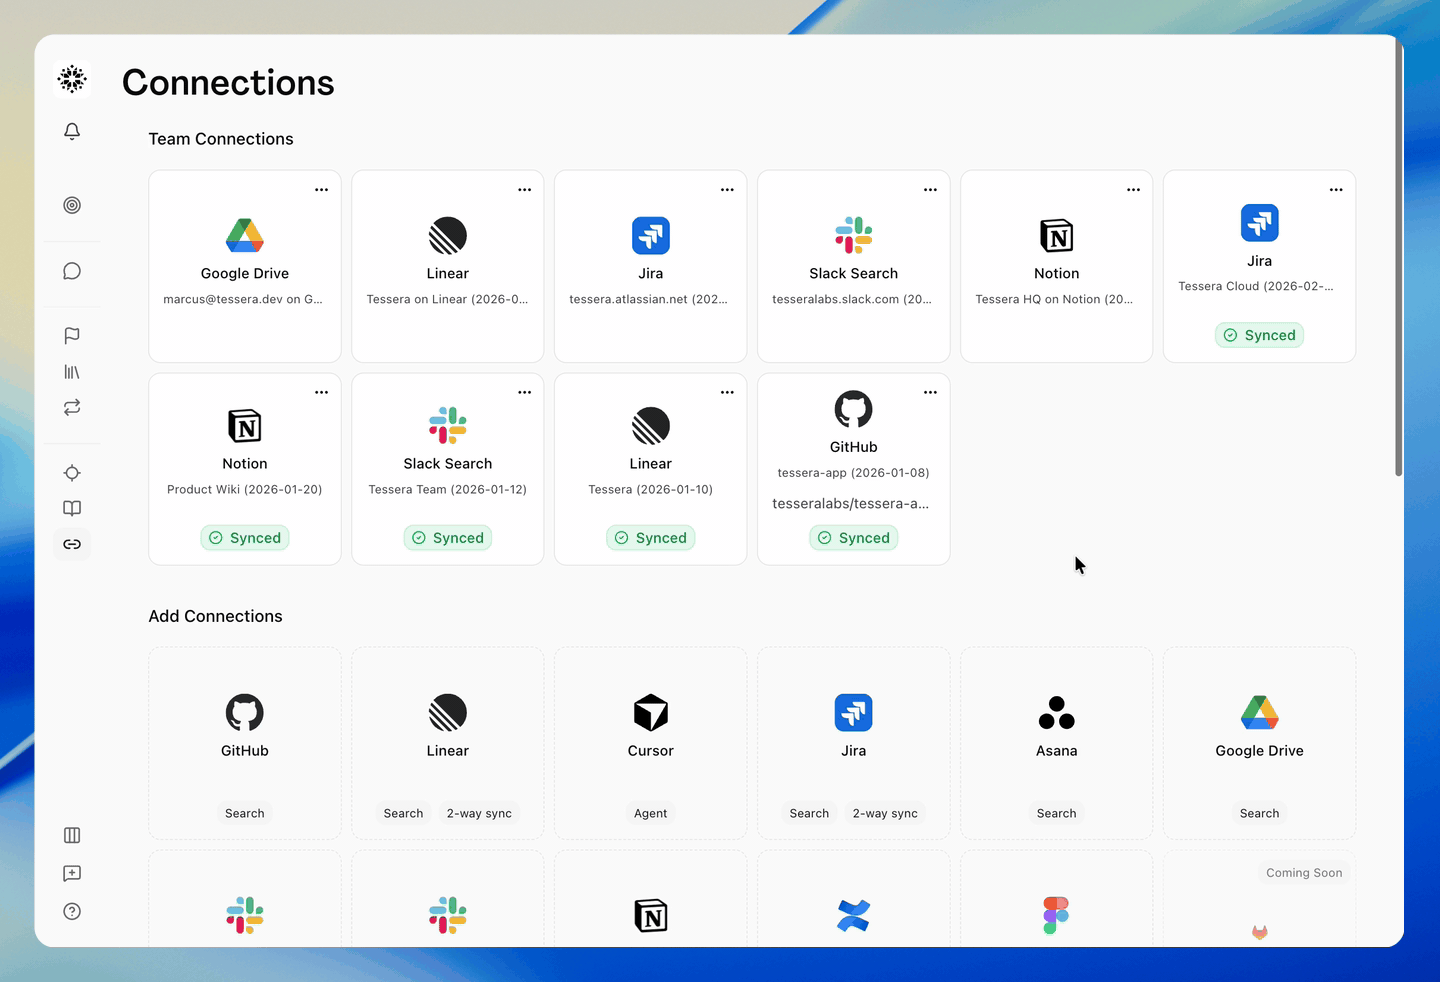Image resolution: width=1440 pixels, height=982 pixels.
Task: Click the app logo in the sidebar
Action: click(x=72, y=79)
